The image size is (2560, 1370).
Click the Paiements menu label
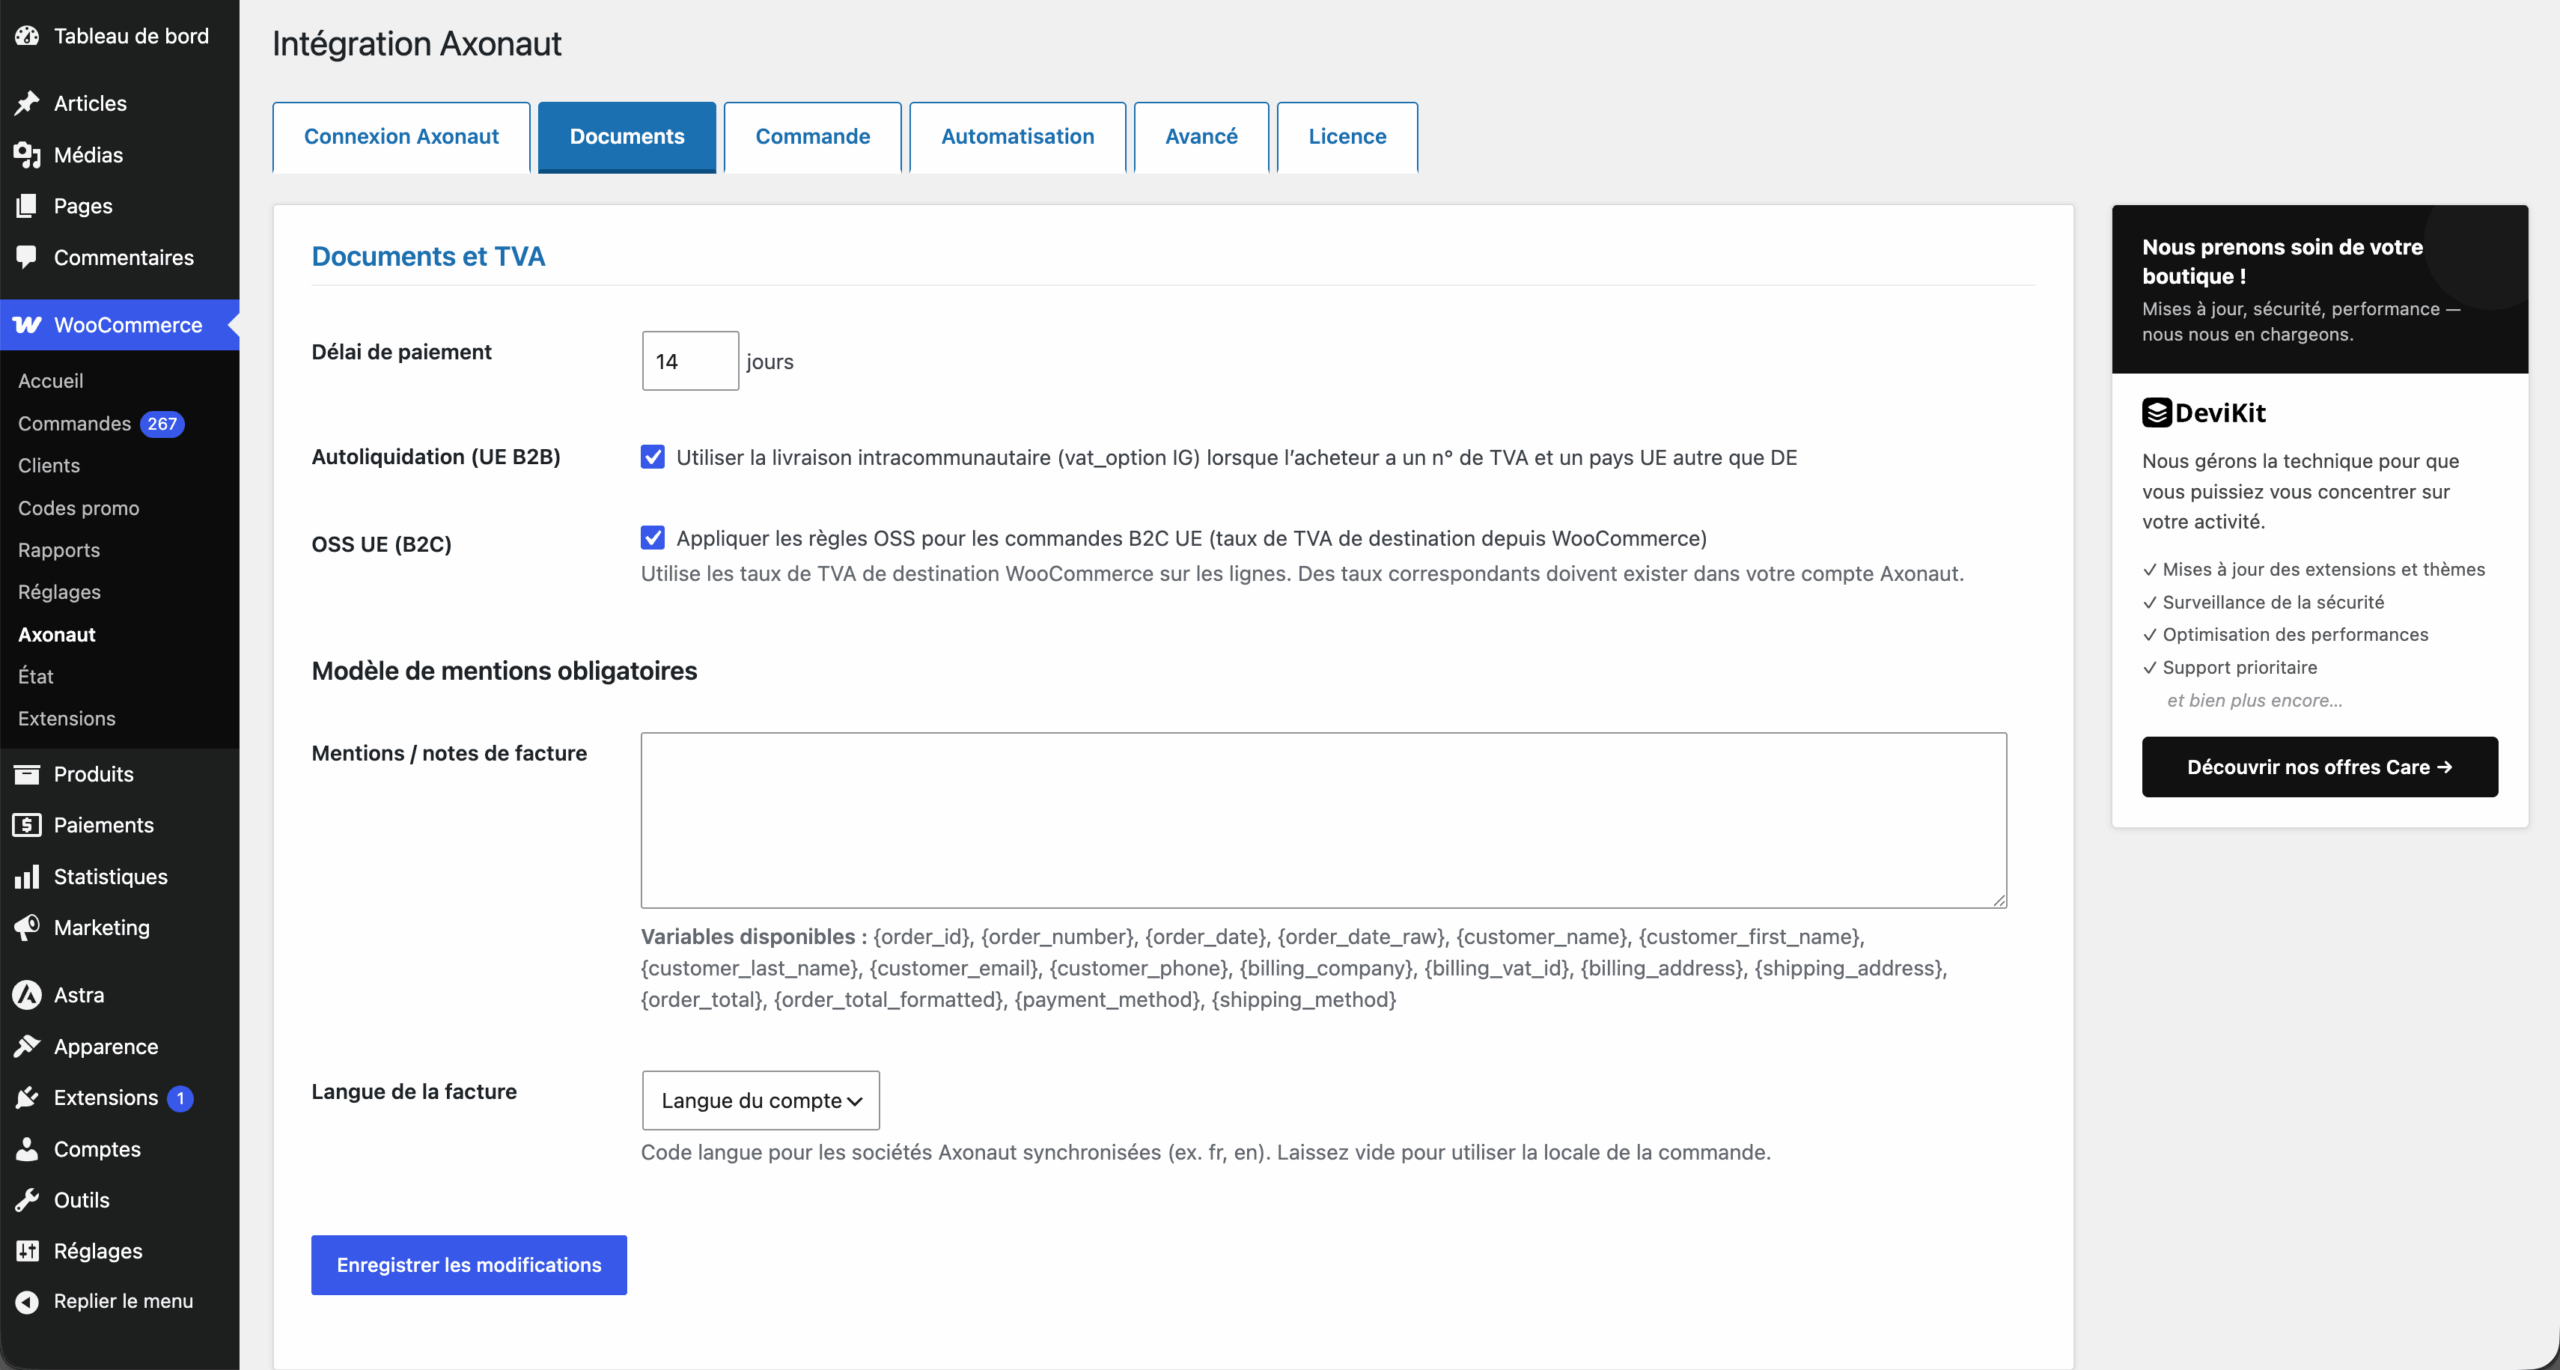(104, 825)
